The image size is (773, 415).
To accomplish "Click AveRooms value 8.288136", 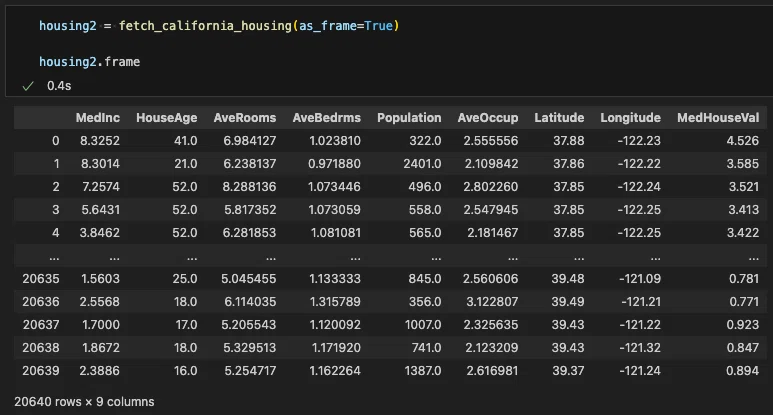I will coord(249,187).
